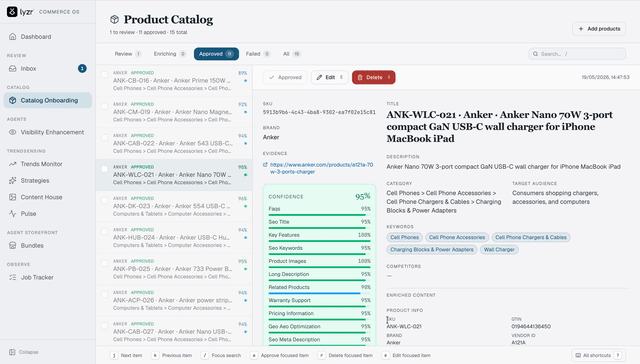Select Catalog Onboarding in the sidebar

click(48, 100)
